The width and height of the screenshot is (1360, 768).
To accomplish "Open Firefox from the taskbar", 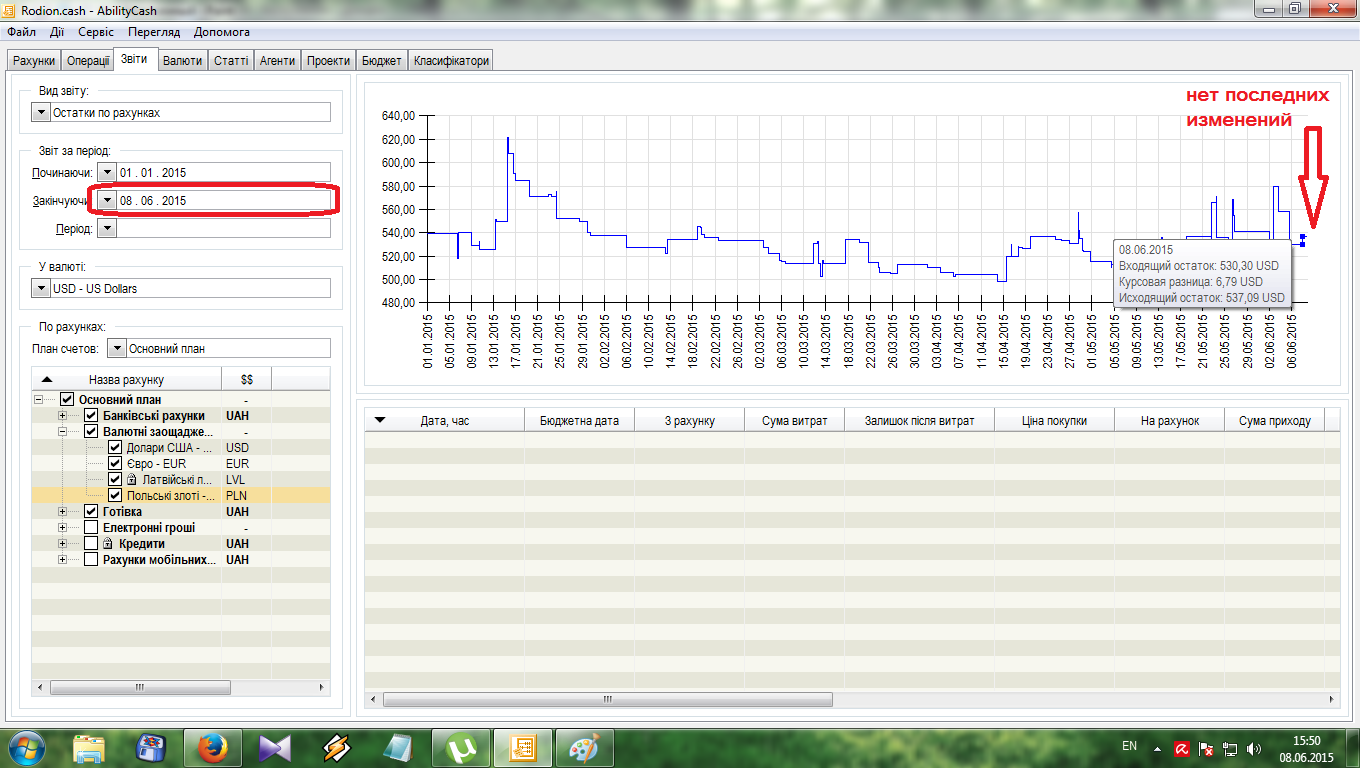I will pyautogui.click(x=212, y=747).
